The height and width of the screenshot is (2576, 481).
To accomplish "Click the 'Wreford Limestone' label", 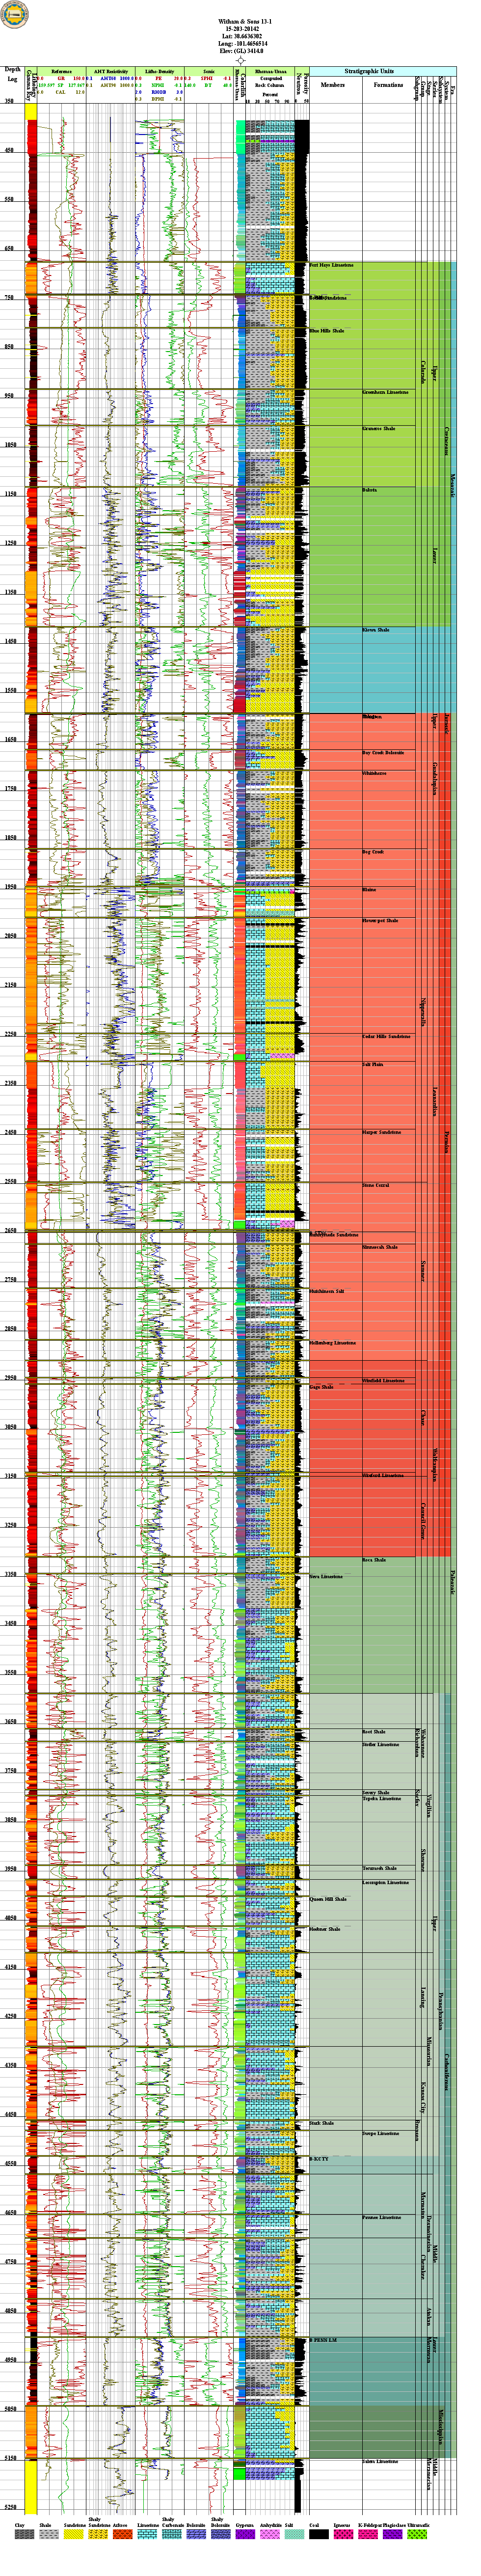I will point(382,1475).
